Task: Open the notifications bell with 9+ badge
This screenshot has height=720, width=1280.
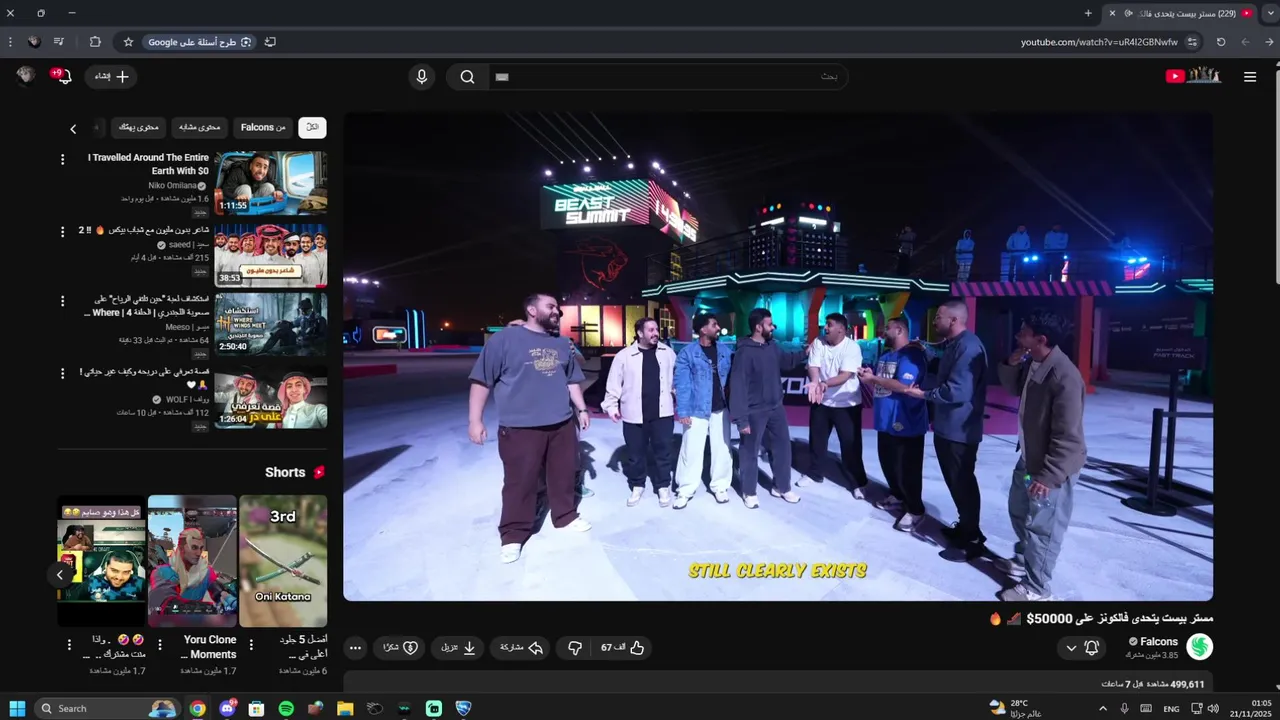Action: coord(63,76)
